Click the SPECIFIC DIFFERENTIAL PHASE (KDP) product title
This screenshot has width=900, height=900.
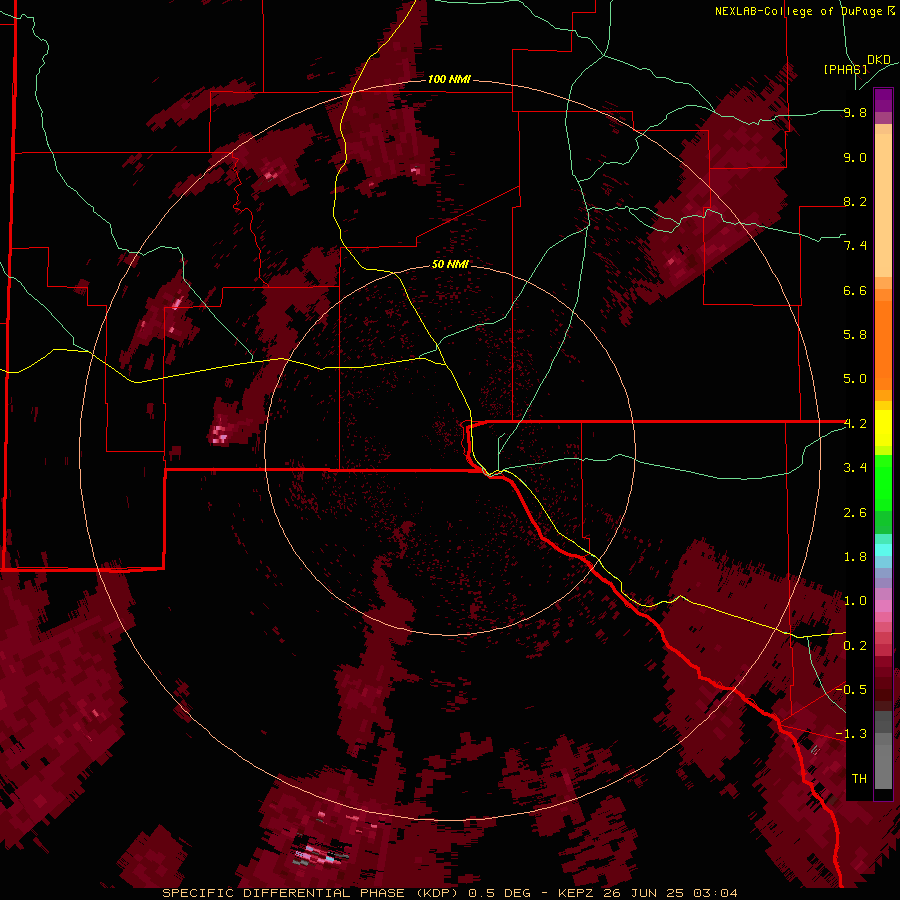coord(308,893)
